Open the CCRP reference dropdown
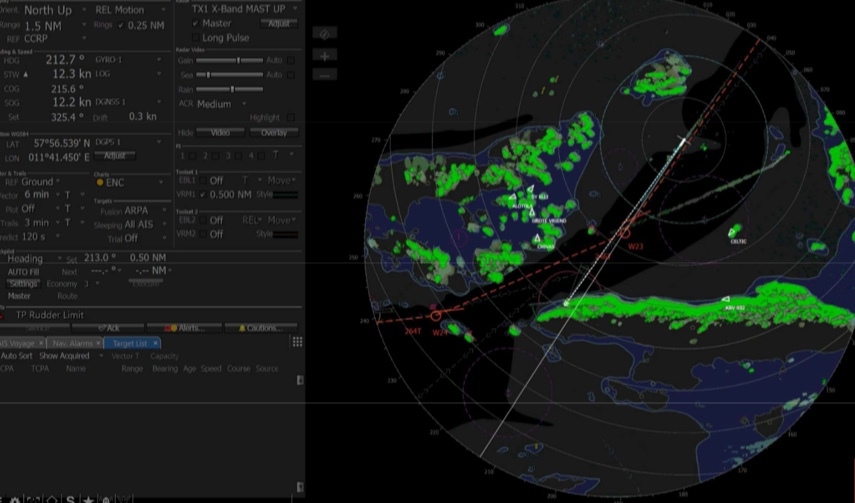 55,39
